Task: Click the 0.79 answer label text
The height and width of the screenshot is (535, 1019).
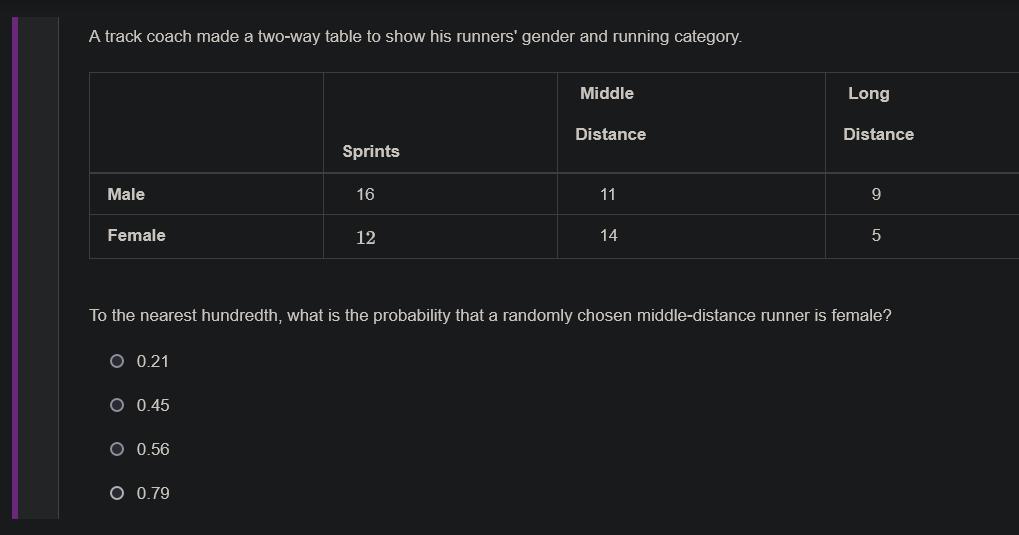Action: pyautogui.click(x=153, y=493)
